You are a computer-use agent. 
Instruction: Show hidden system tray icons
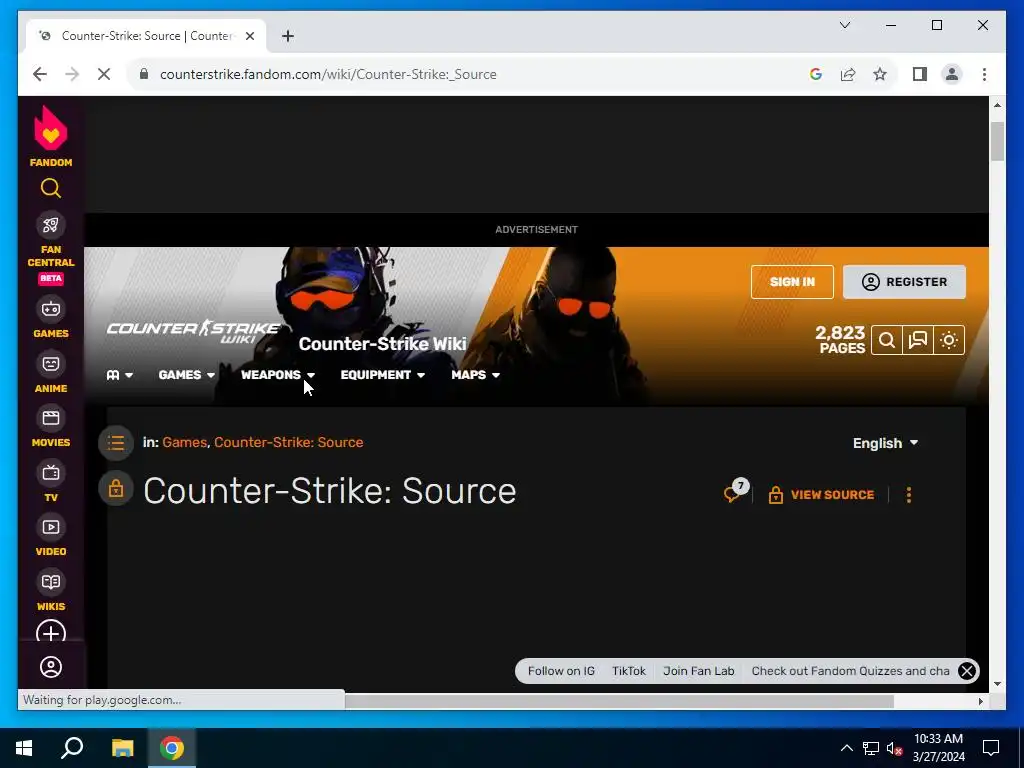coord(846,748)
